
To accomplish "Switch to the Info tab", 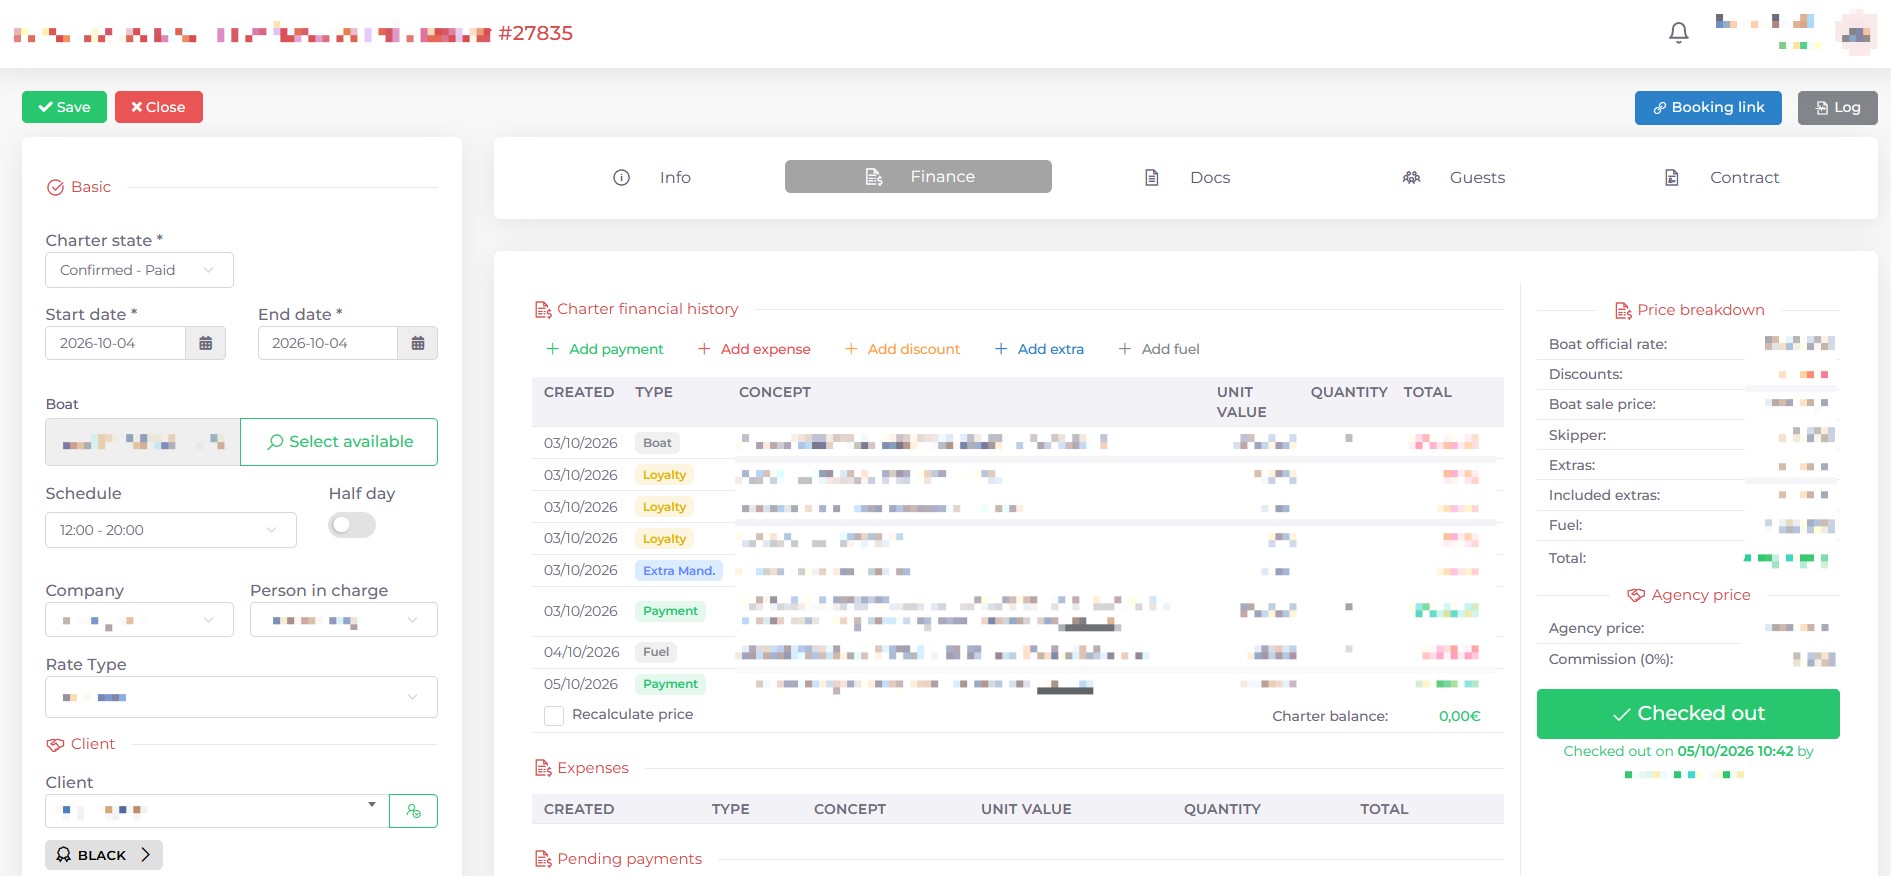I will [651, 177].
